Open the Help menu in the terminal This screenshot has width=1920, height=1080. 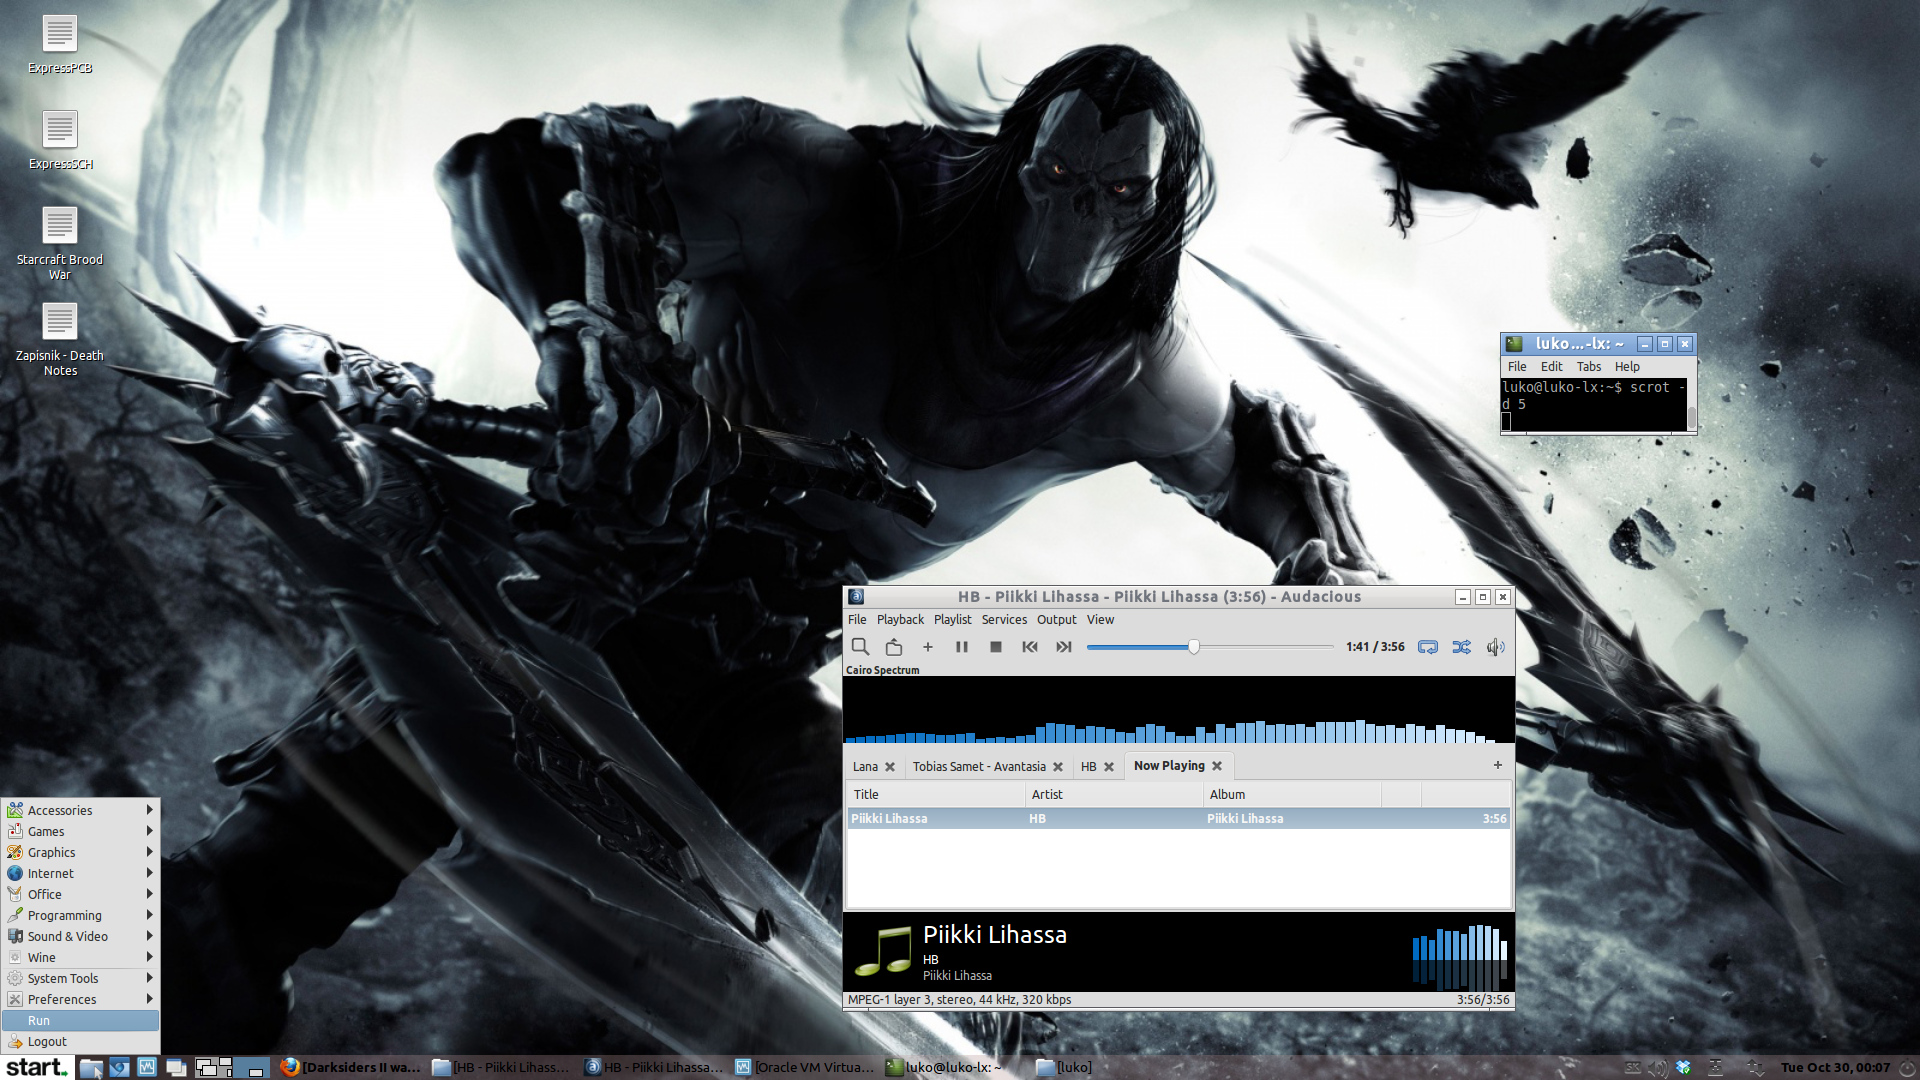coord(1627,367)
